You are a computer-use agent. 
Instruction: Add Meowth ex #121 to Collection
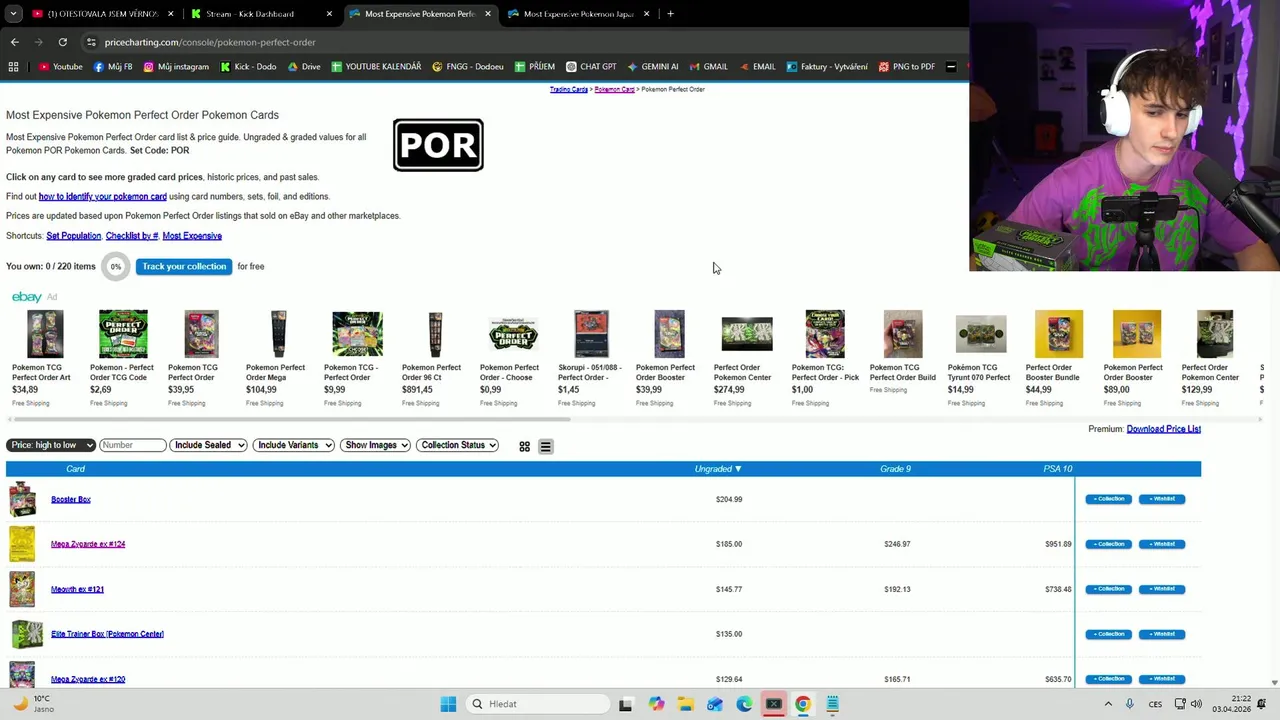pyautogui.click(x=1109, y=589)
